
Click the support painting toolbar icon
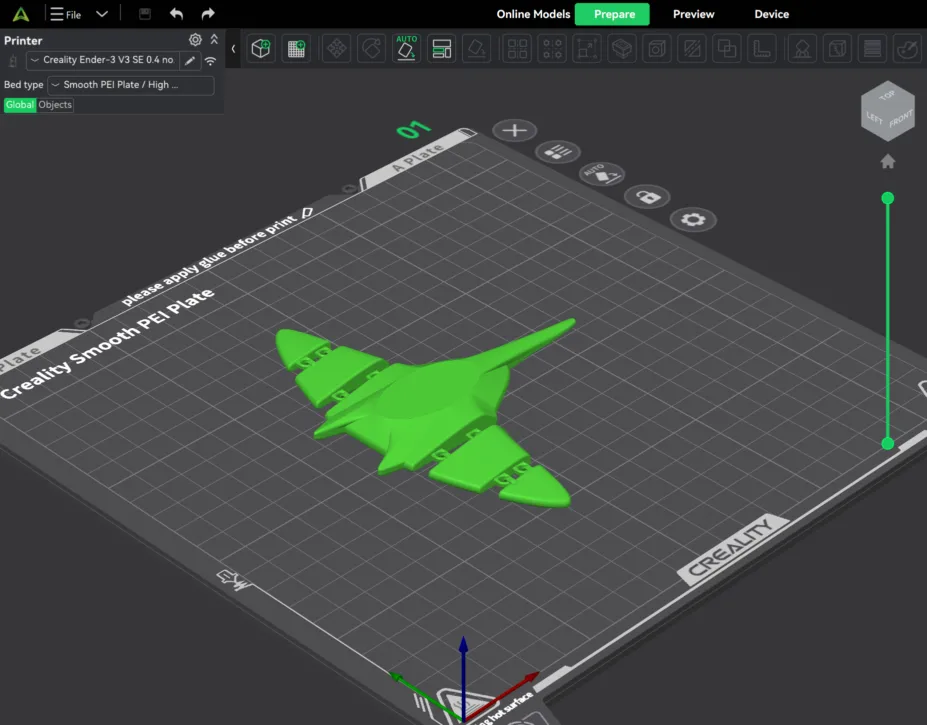coord(802,48)
